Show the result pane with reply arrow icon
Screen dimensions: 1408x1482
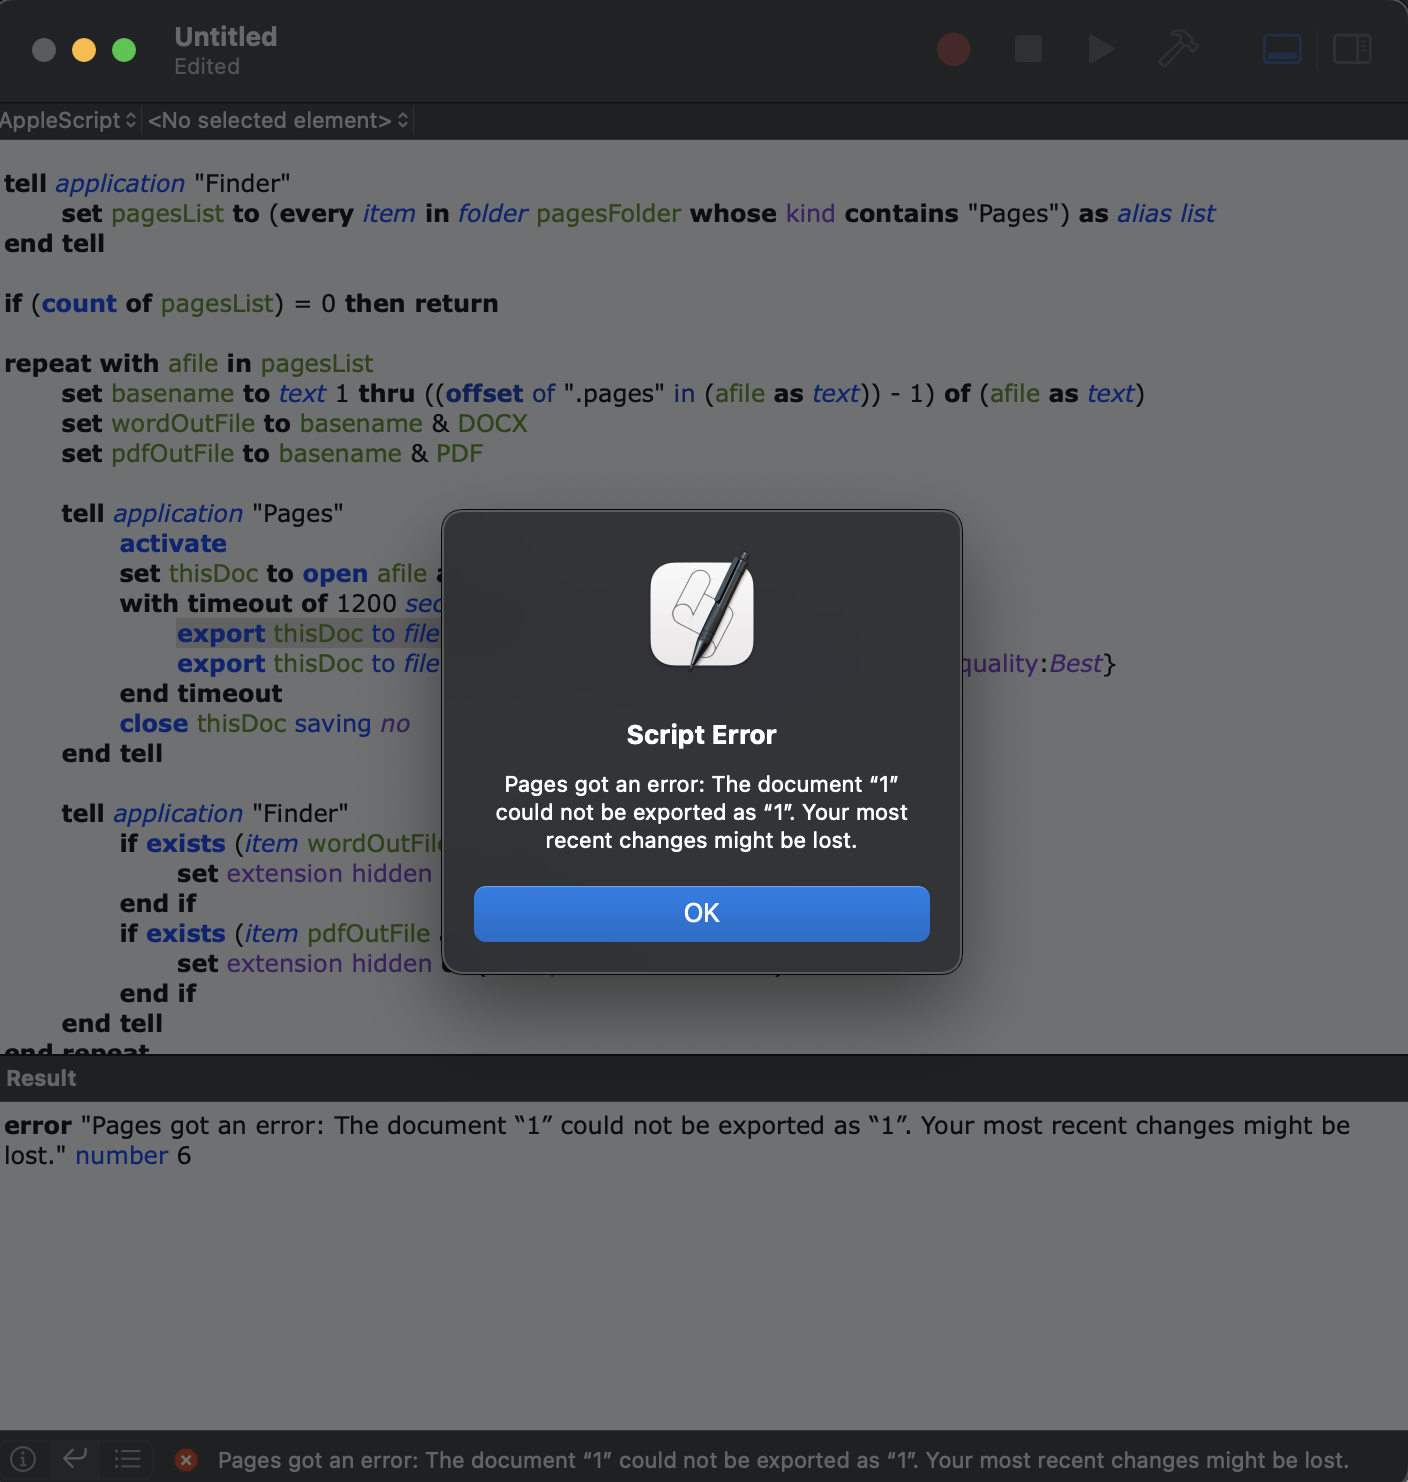coord(75,1459)
